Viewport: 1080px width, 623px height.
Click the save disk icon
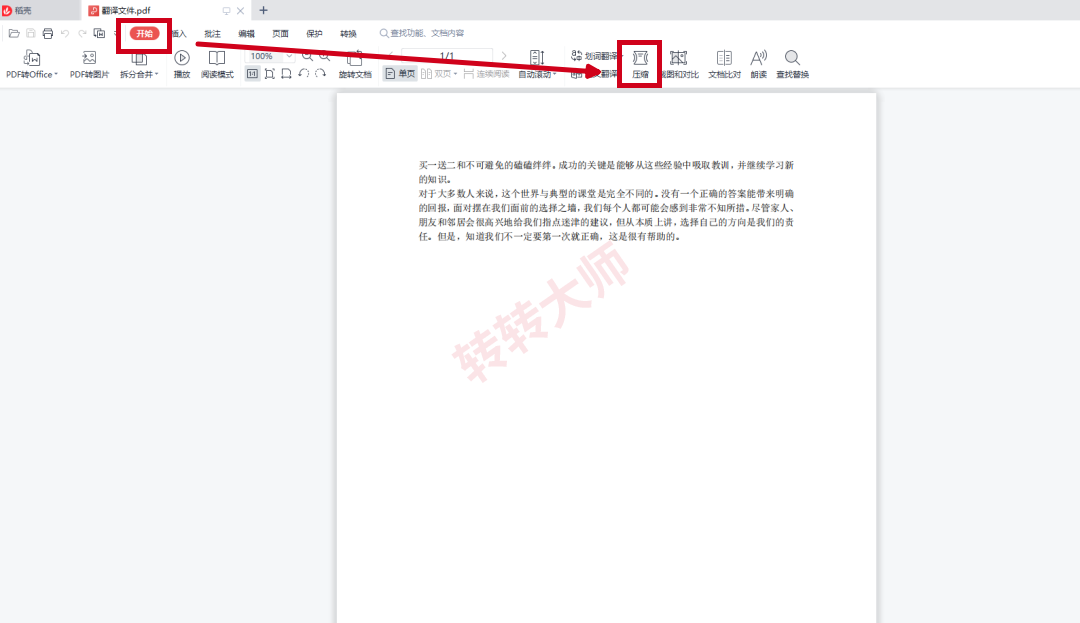point(30,33)
